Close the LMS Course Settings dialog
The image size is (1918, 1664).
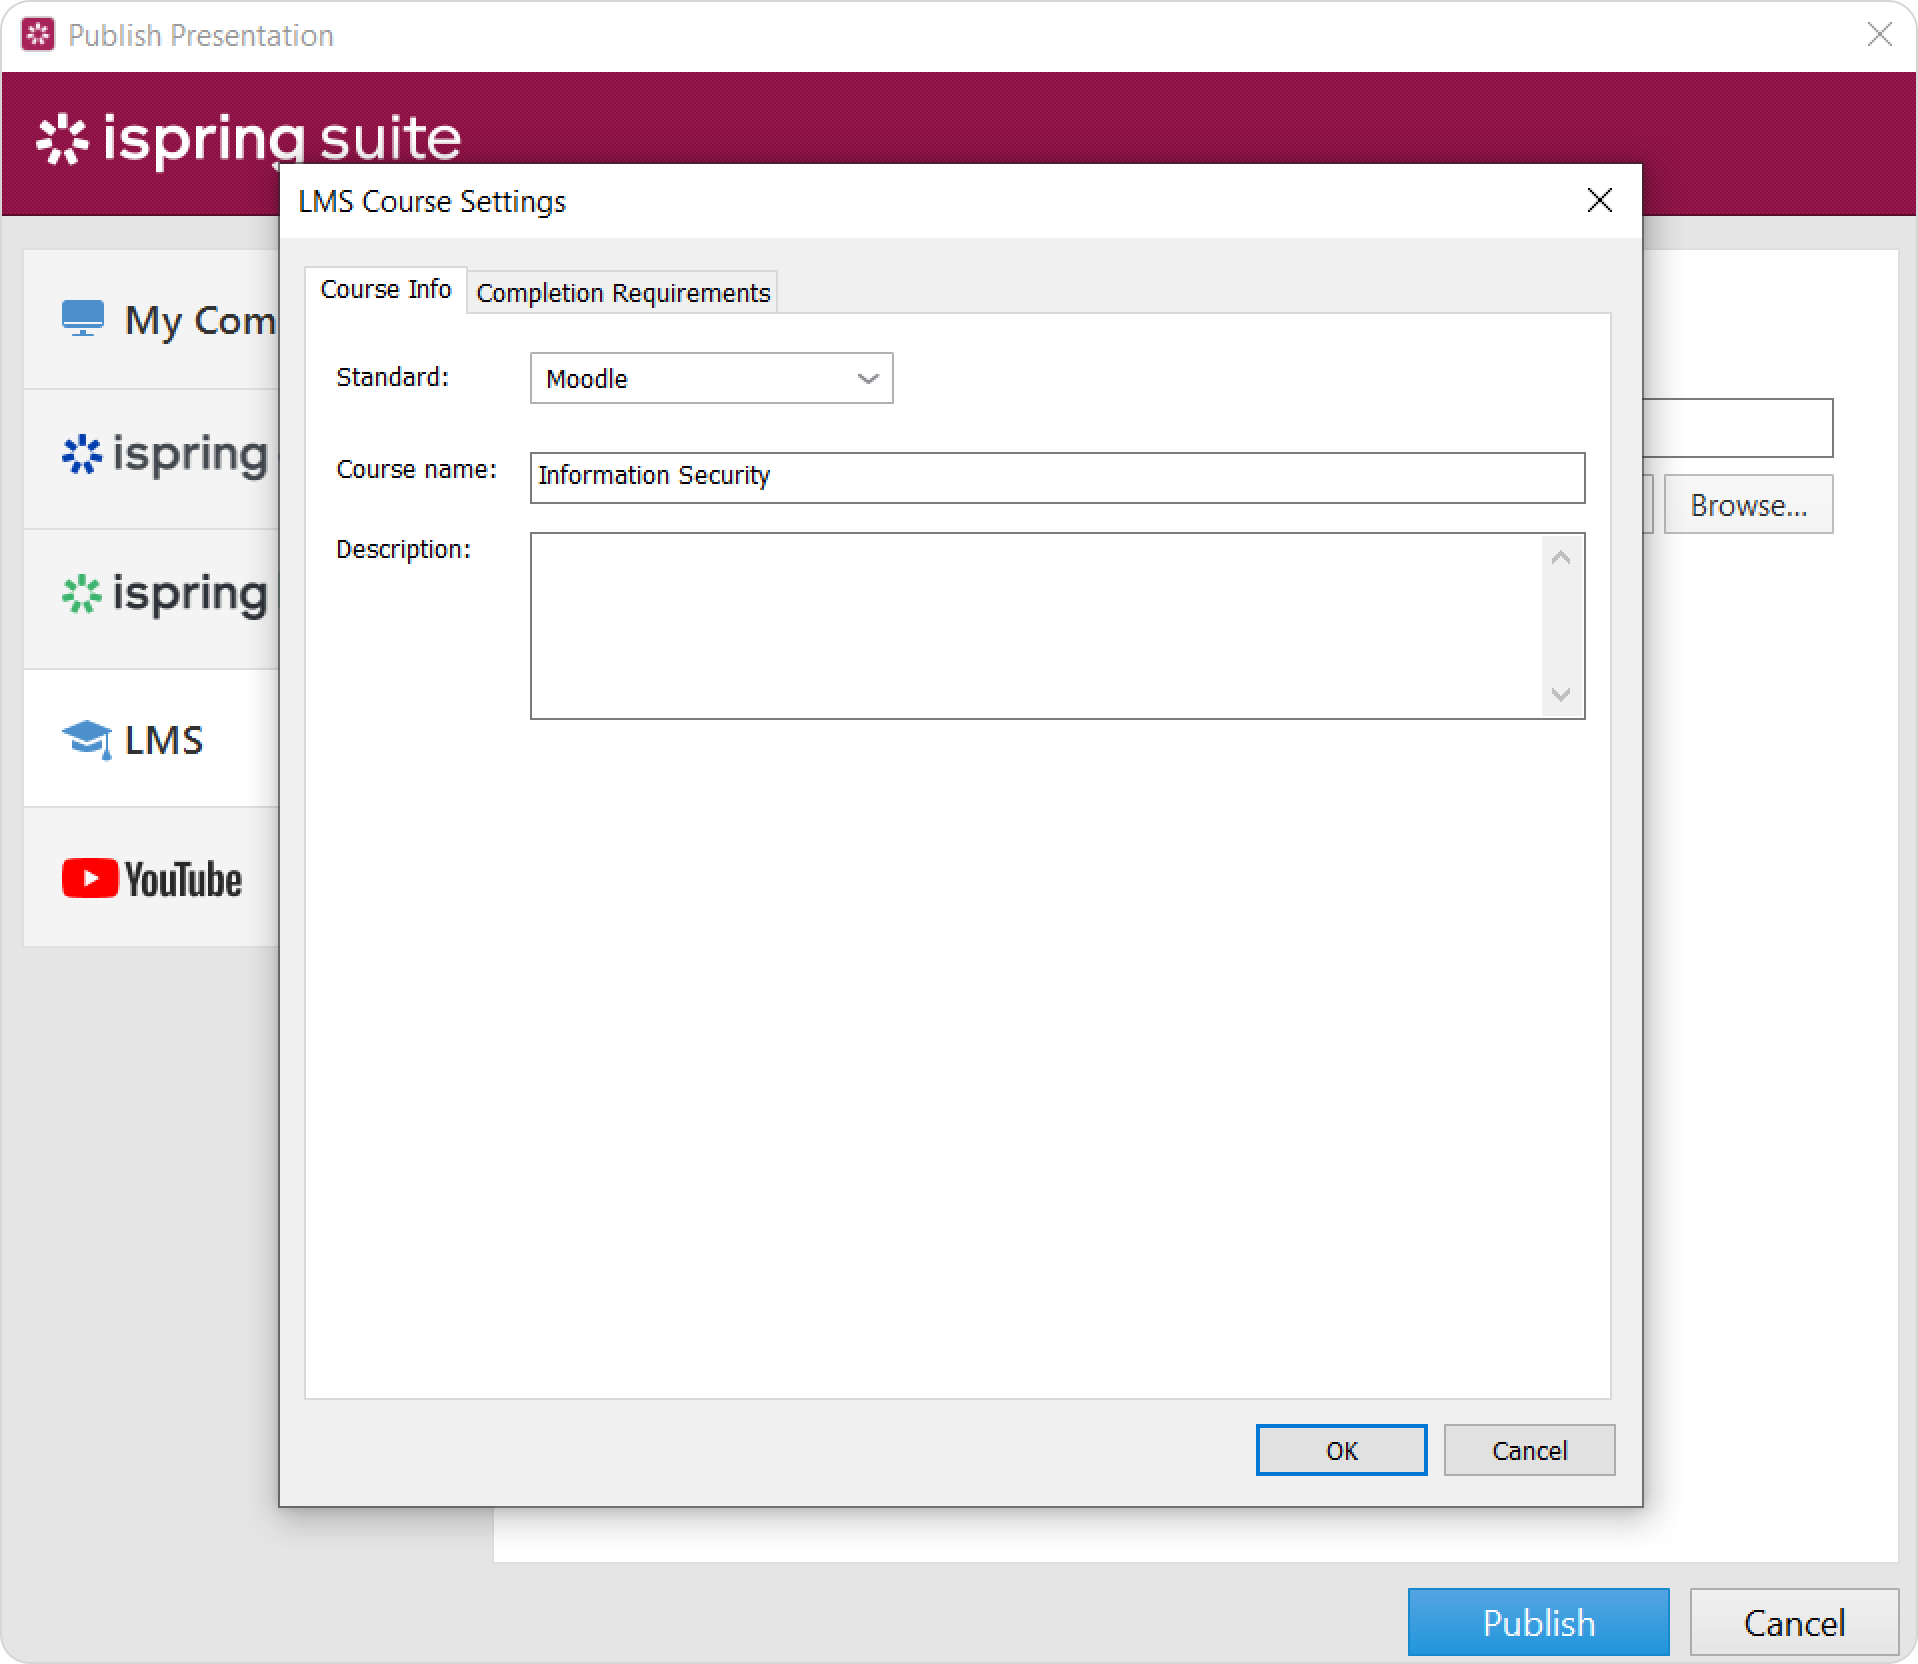pos(1599,201)
